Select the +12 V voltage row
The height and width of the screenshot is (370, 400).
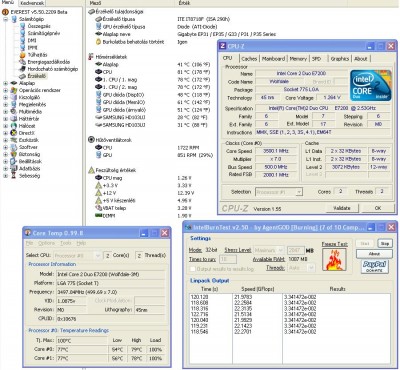(x=143, y=193)
